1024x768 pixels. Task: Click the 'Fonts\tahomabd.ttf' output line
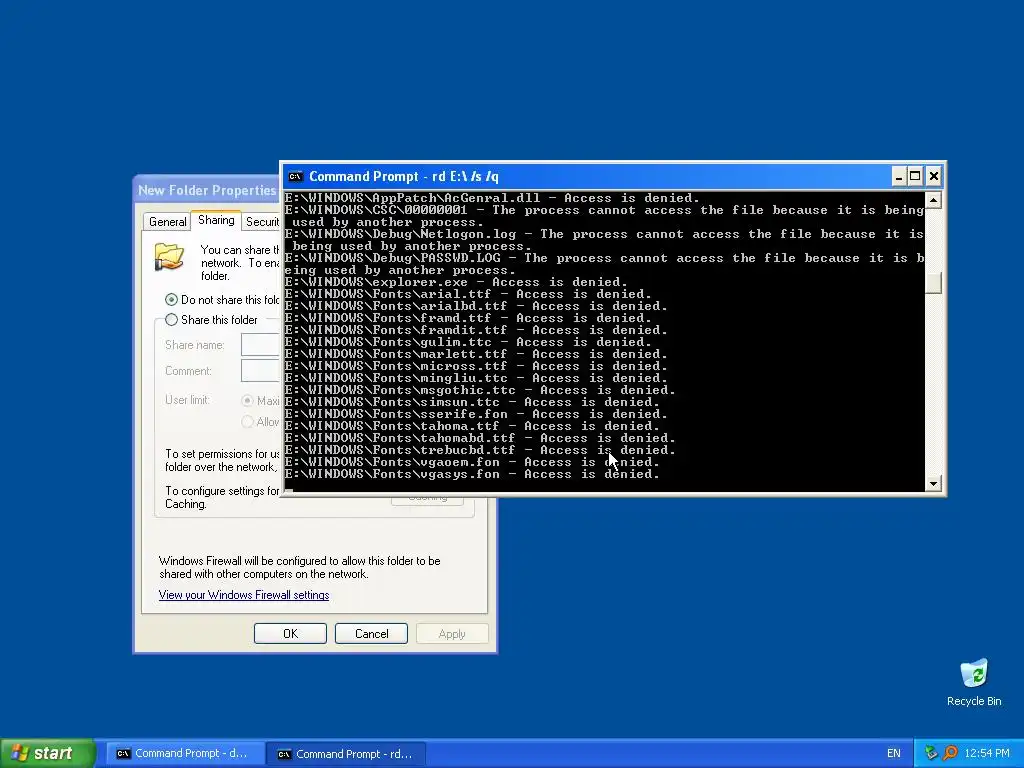pos(480,438)
